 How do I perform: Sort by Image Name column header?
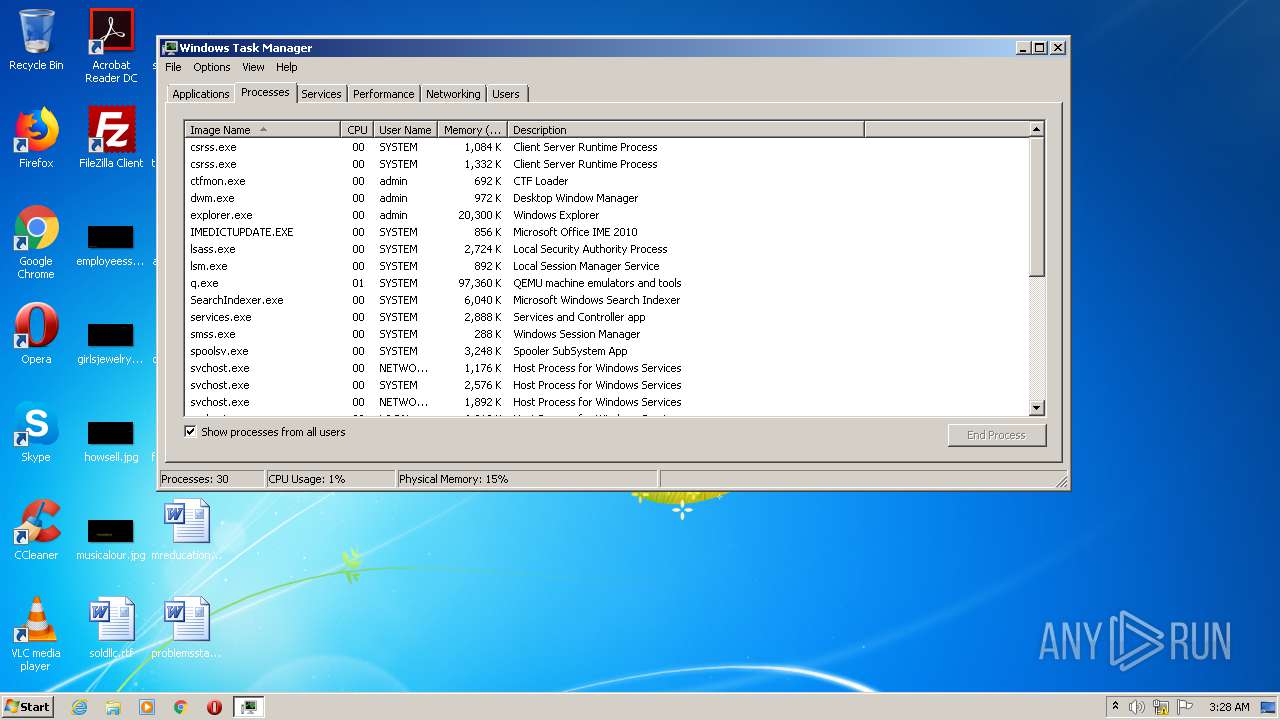pos(263,130)
